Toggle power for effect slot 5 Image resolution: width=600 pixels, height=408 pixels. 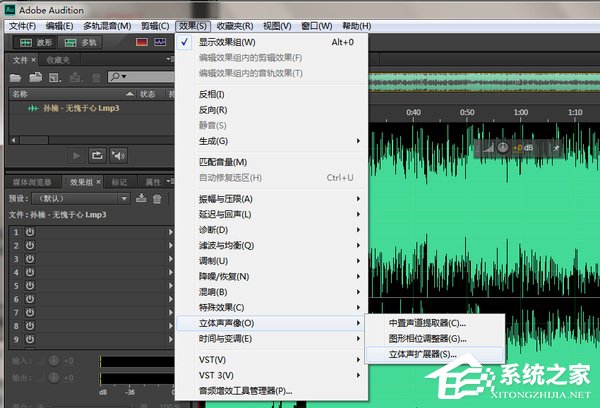[30, 286]
